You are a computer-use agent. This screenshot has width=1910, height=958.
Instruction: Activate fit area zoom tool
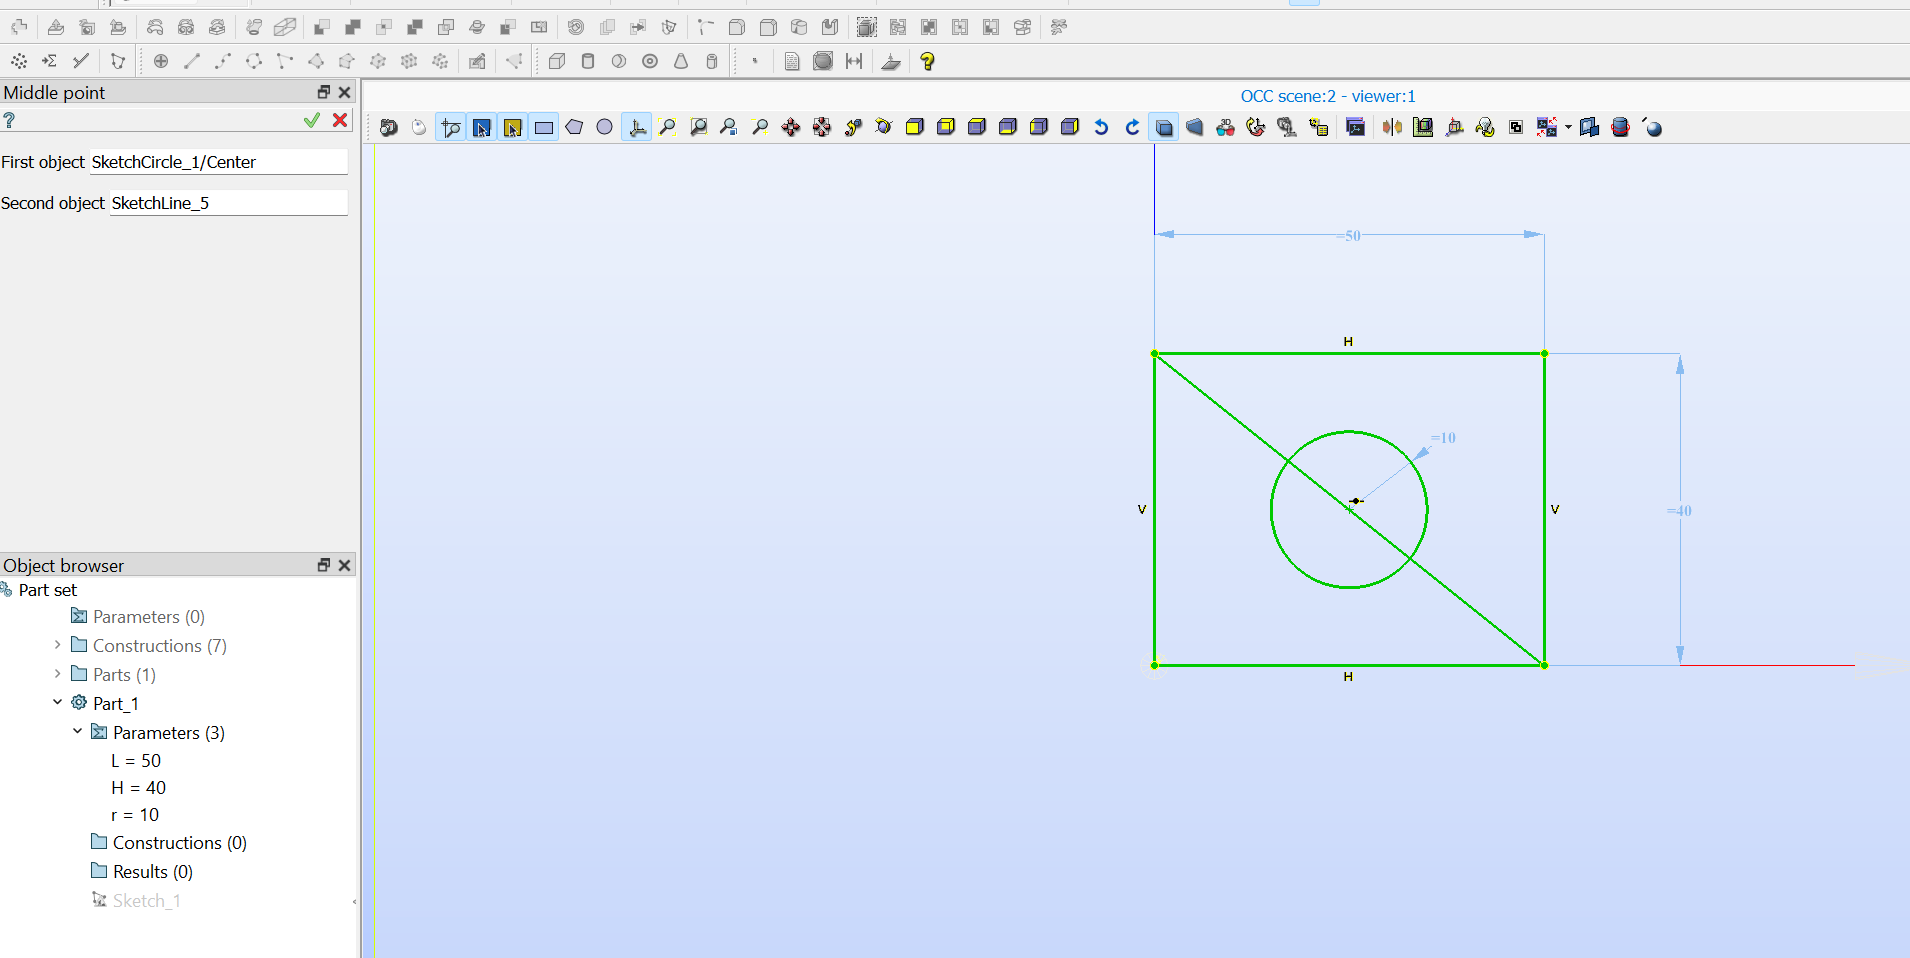[x=699, y=127]
